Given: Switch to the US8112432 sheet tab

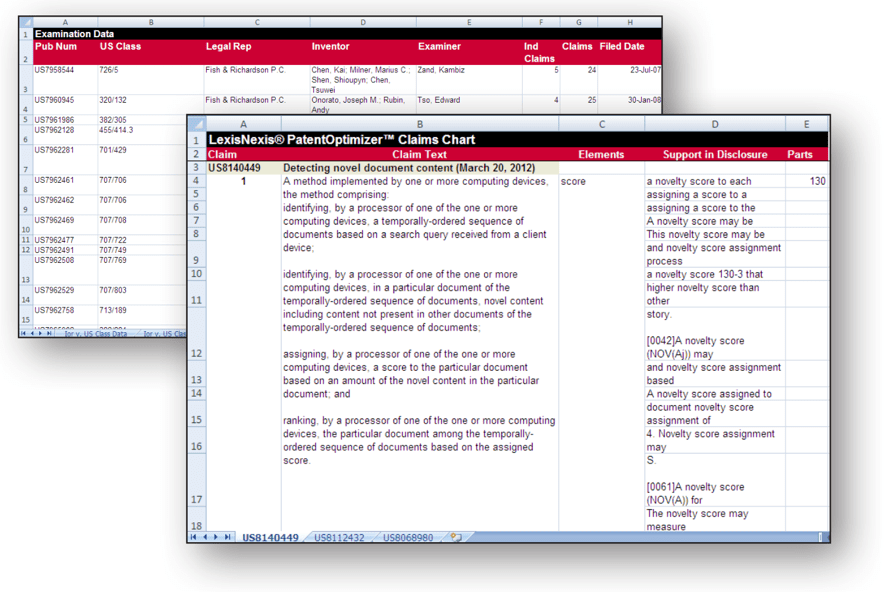Looking at the screenshot, I should coord(339,537).
